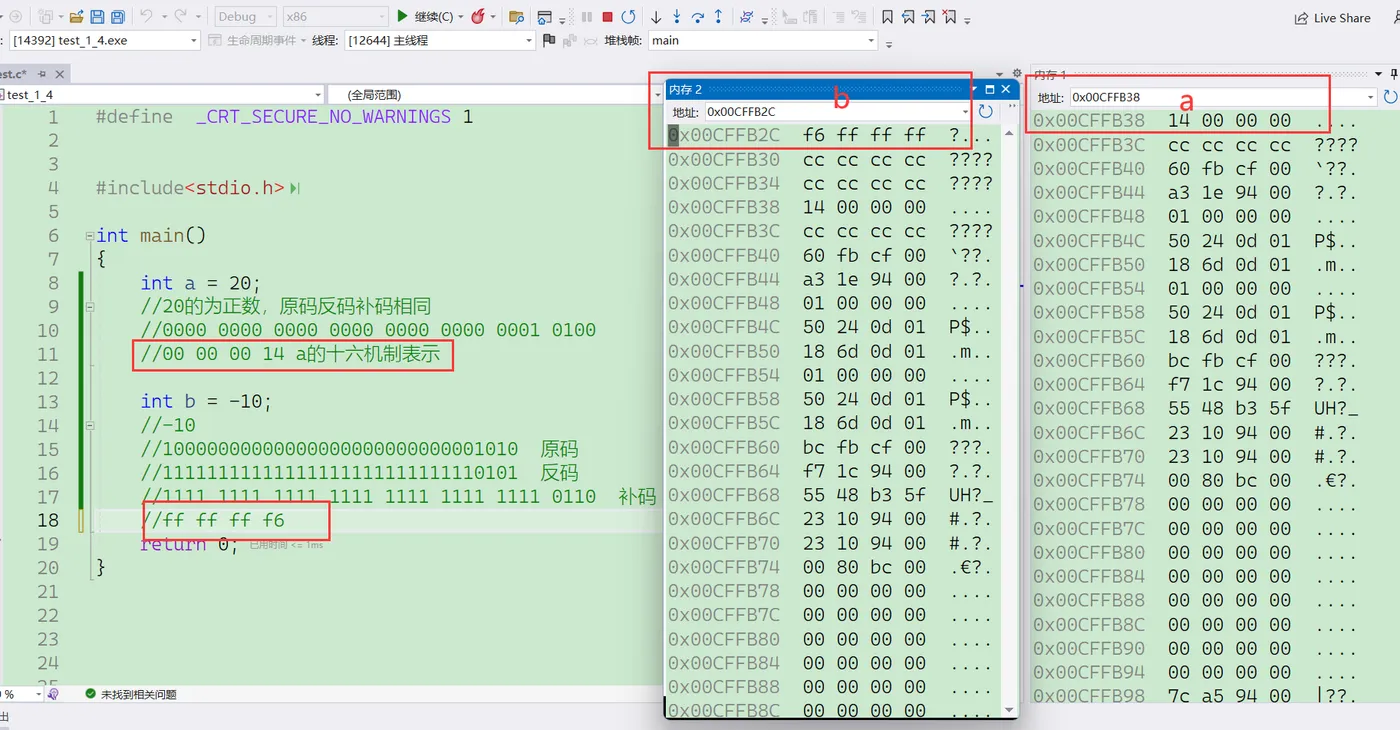Click Memory 2 row 0x00CFFB68
The image size is (1400, 730).
point(831,496)
